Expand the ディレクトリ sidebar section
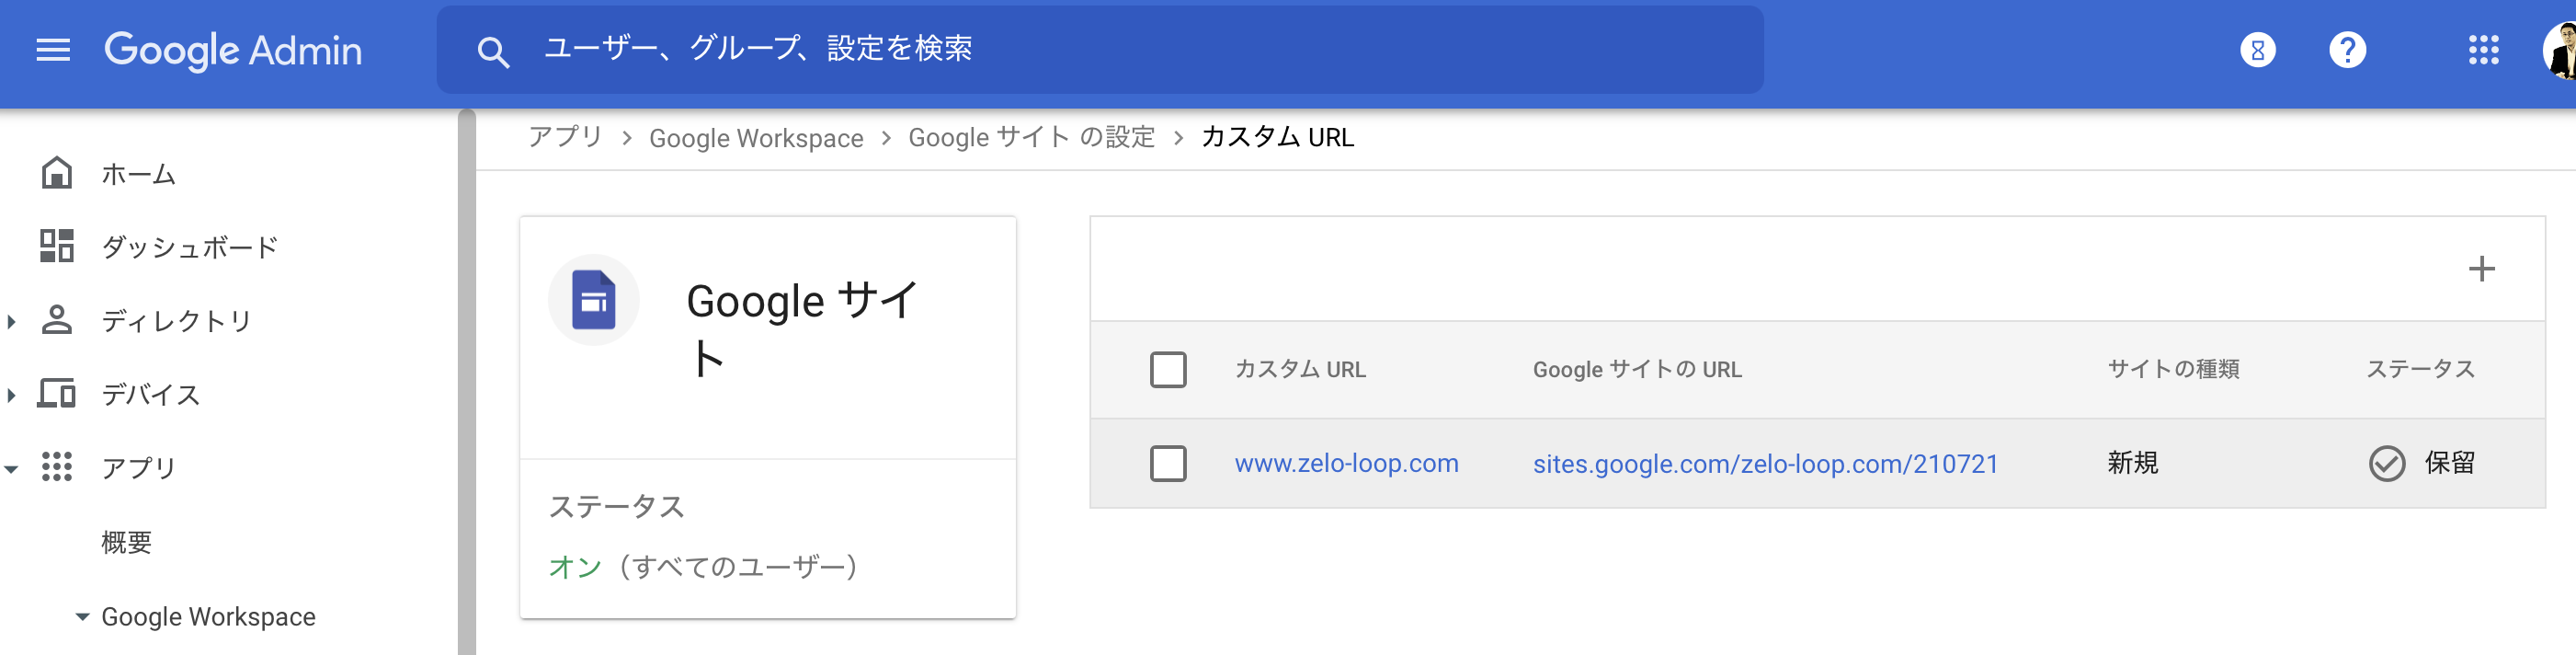The width and height of the screenshot is (2576, 655). [11, 321]
